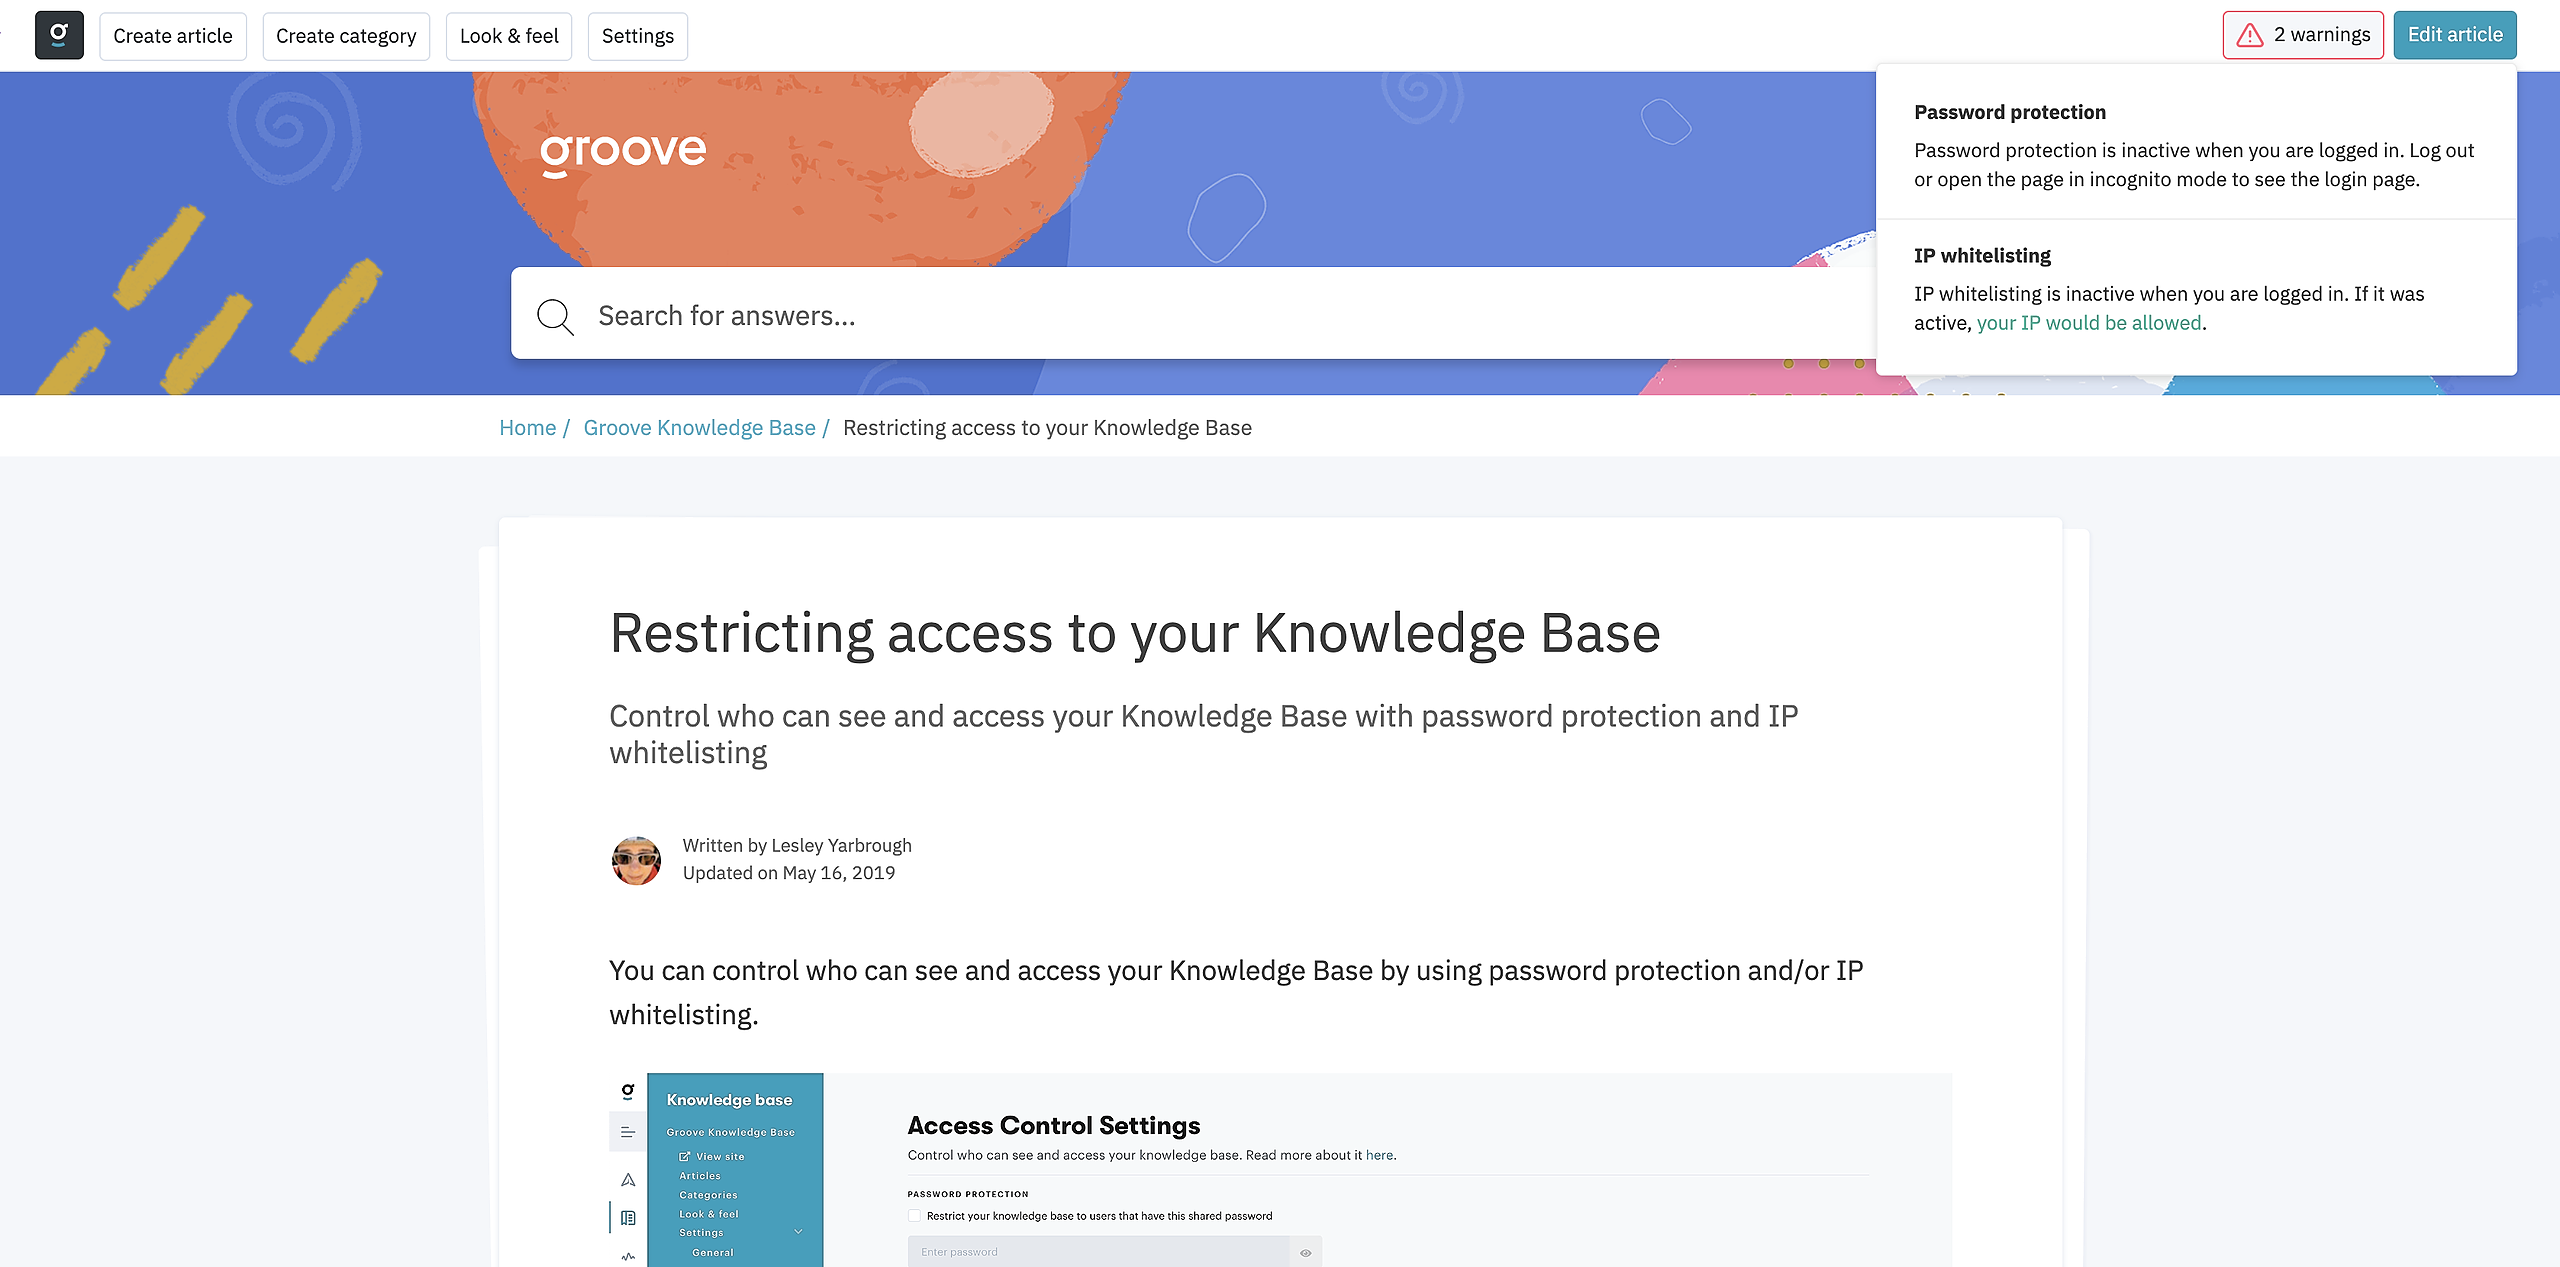Check the restrict by shared password checkbox
Image resolution: width=2560 pixels, height=1267 pixels.
(914, 1216)
